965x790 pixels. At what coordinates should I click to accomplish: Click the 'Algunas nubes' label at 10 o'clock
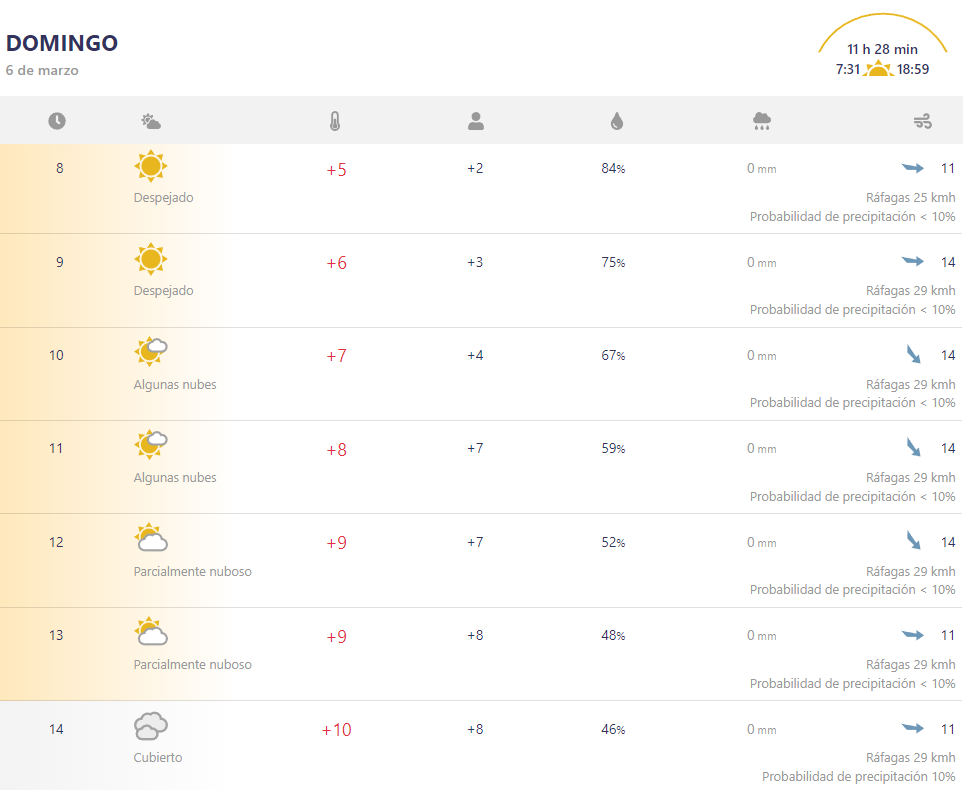point(175,384)
